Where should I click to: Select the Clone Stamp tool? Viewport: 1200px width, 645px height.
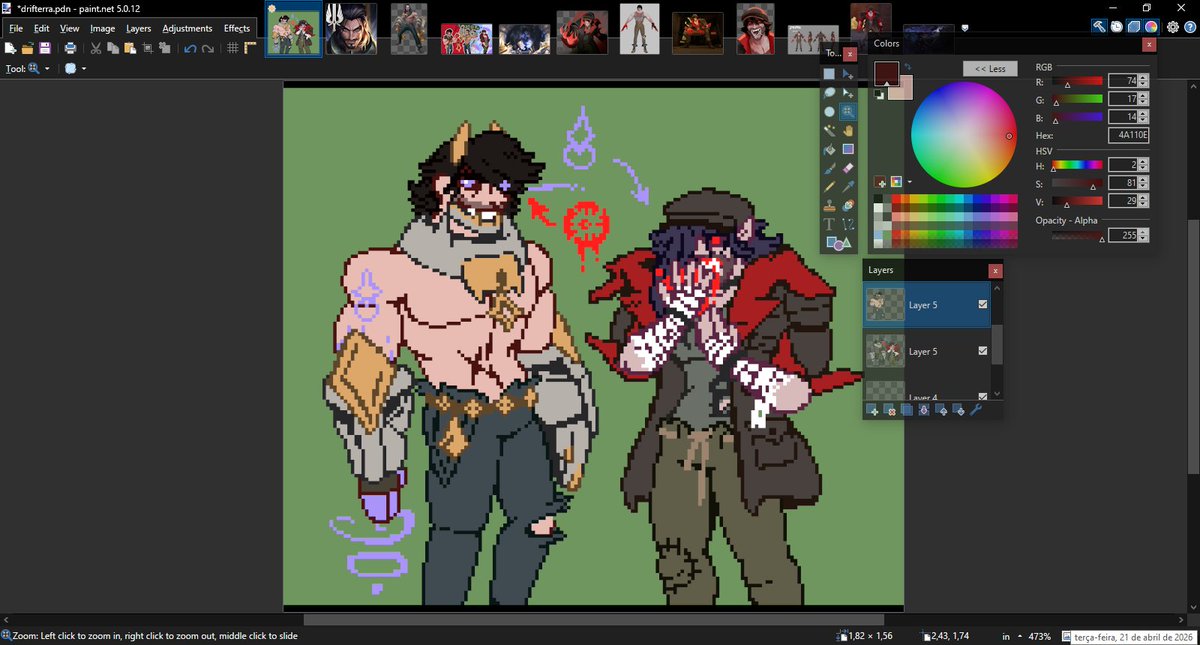point(828,206)
